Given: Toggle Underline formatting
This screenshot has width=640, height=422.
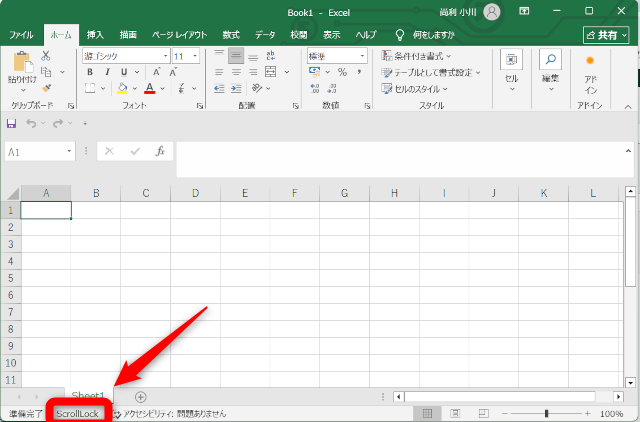Looking at the screenshot, I should (124, 72).
